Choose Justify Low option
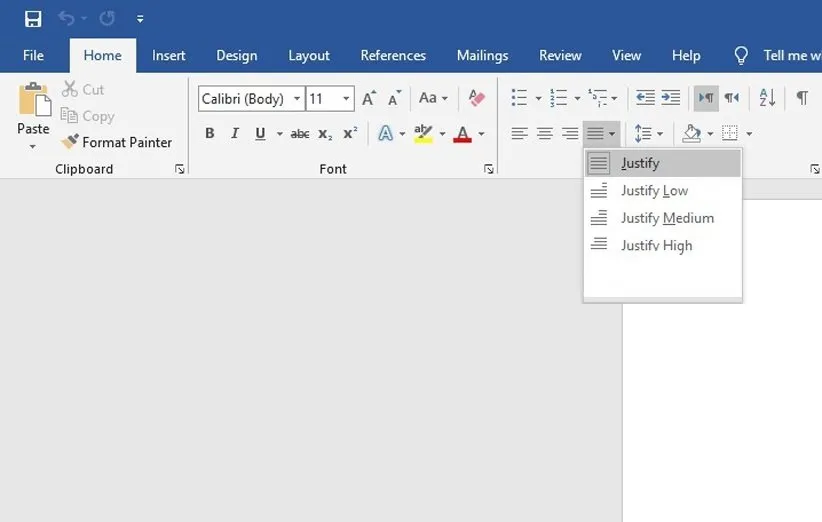This screenshot has width=822, height=522. (654, 191)
